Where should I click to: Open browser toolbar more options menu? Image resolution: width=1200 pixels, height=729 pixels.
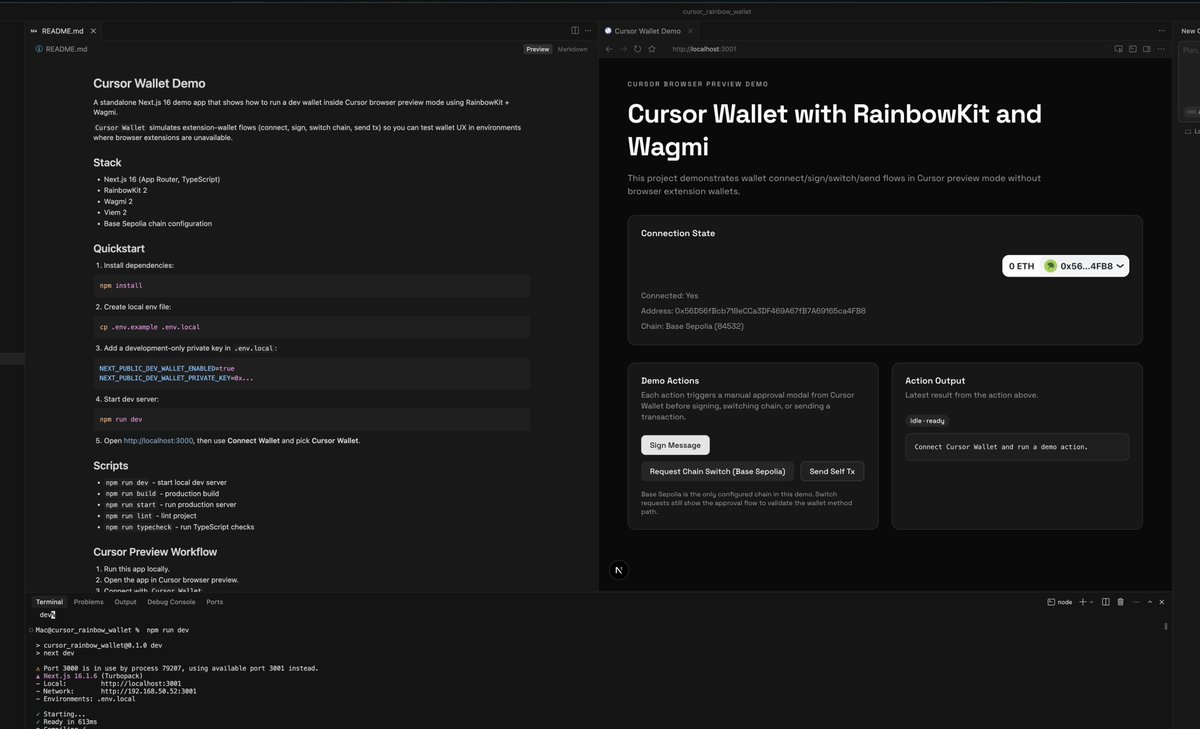point(1162,49)
